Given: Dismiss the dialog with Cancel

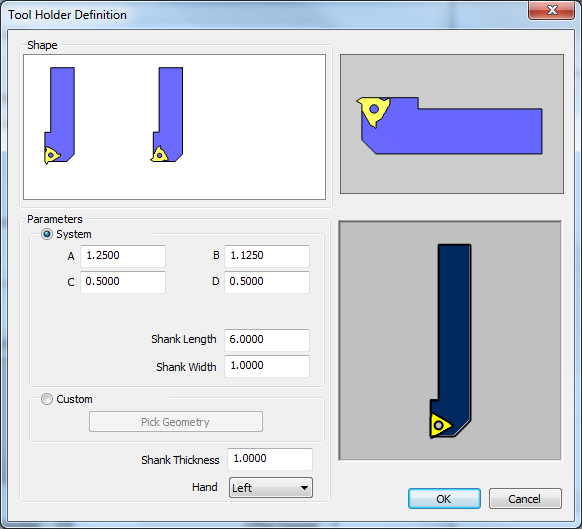Looking at the screenshot, I should (525, 499).
